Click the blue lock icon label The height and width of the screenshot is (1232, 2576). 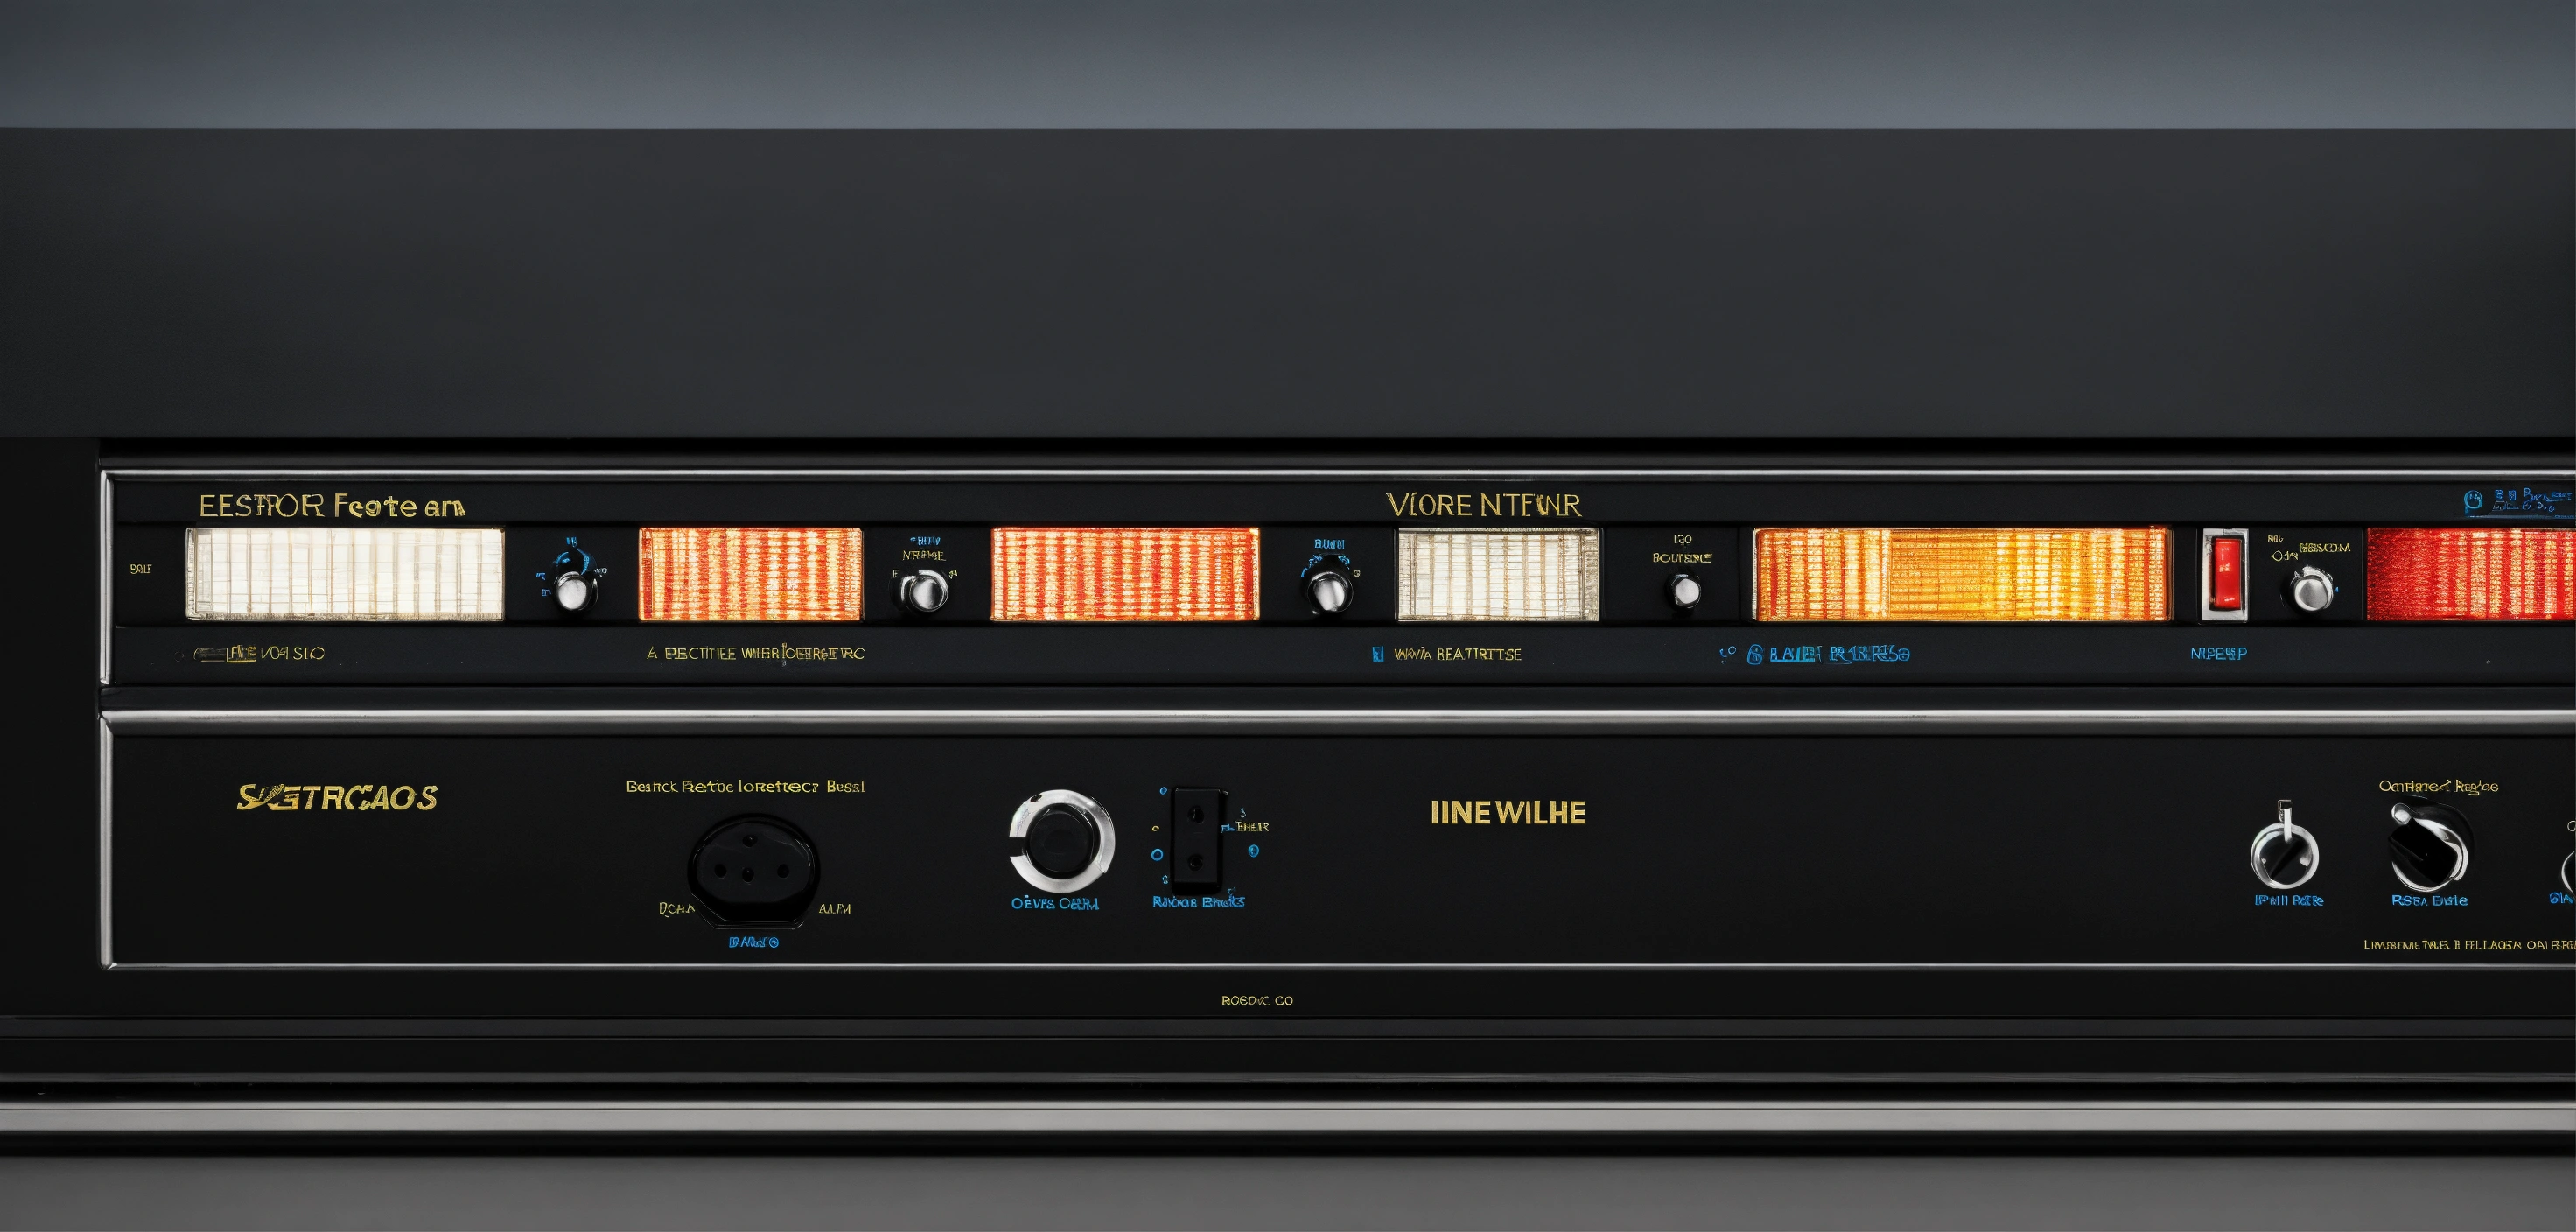[1755, 655]
